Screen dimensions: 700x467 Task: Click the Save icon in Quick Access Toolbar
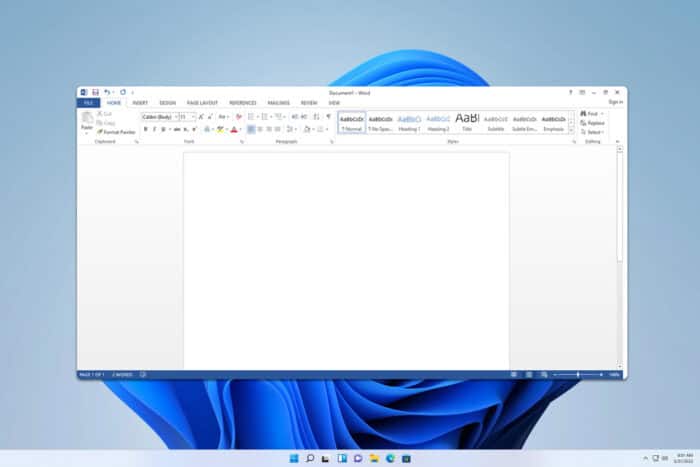pyautogui.click(x=94, y=92)
